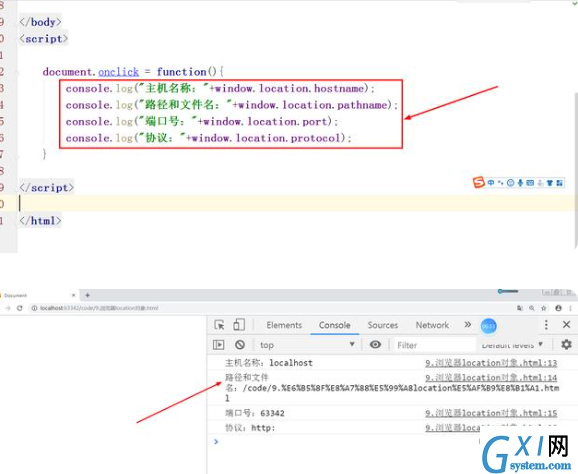Viewport: 578px width, 474px height.
Task: Click the console input prompt line
Action: pyautogui.click(x=347, y=442)
